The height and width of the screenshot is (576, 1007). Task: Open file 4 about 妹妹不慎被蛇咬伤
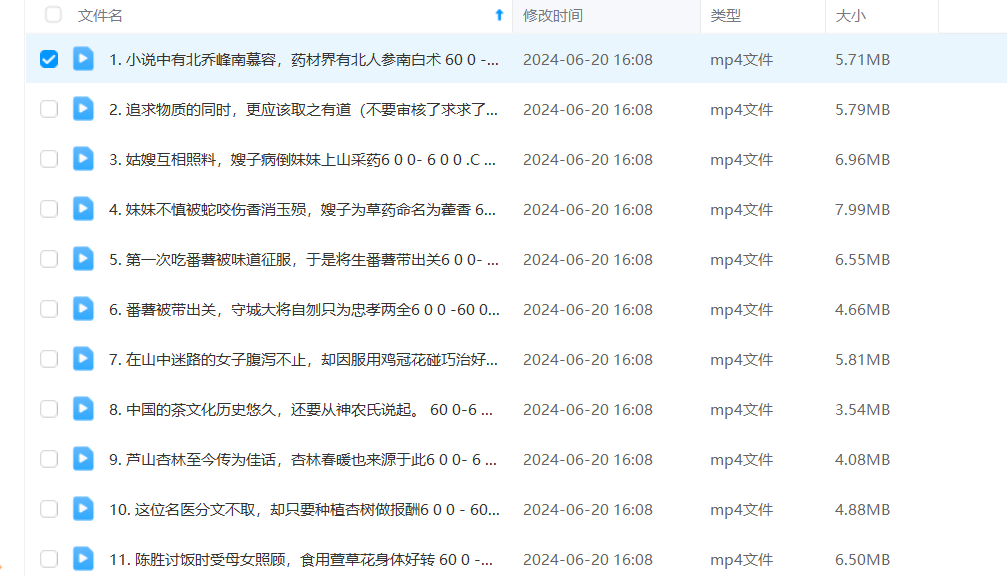click(302, 209)
